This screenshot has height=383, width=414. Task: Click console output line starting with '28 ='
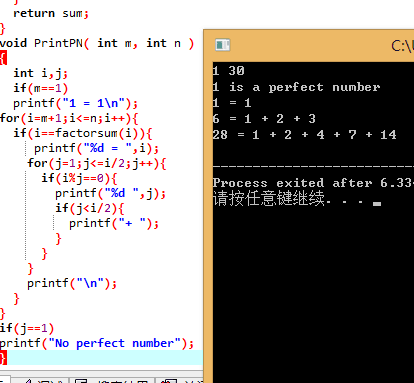point(305,135)
